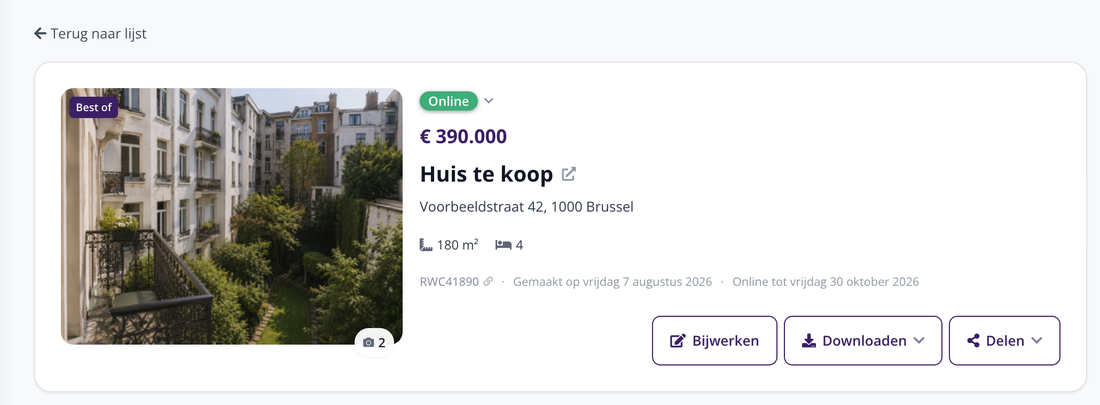Click the Huis te koop title
The image size is (1100, 405).
pyautogui.click(x=486, y=174)
